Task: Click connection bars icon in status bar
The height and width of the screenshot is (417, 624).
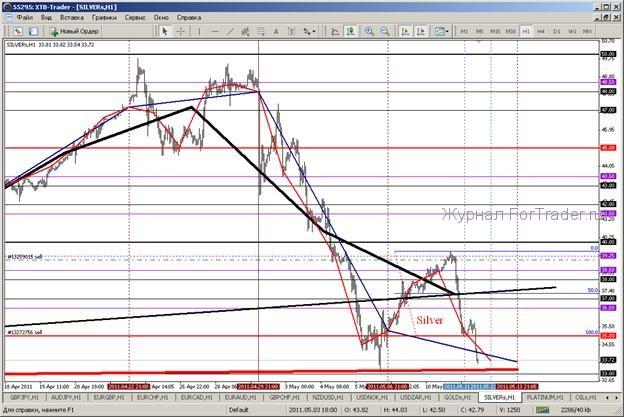Action: click(x=542, y=410)
